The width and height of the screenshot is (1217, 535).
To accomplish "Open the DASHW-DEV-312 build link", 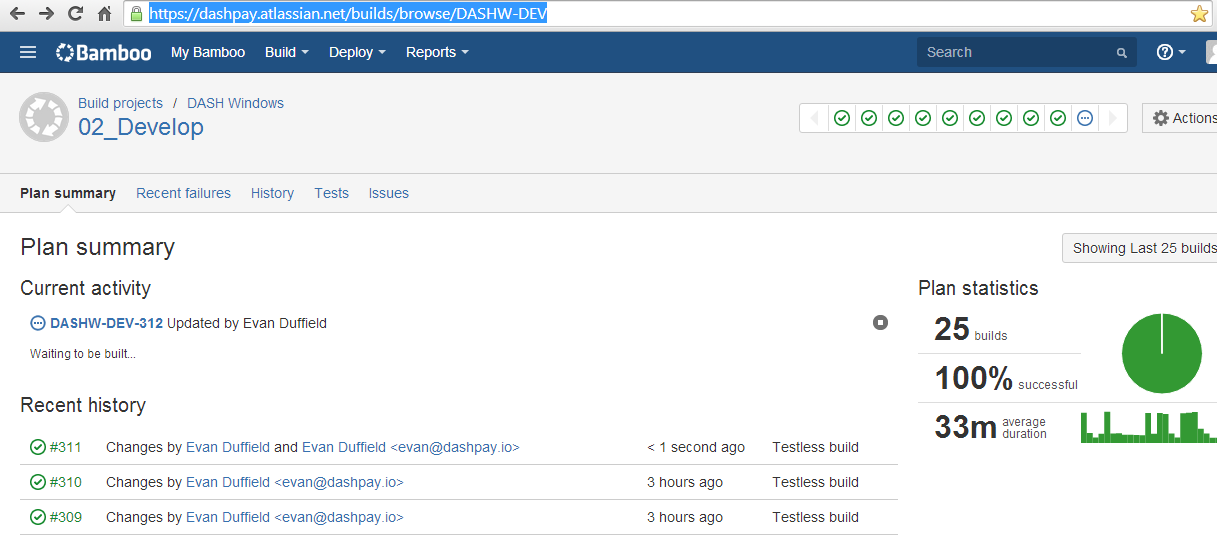I will click(x=106, y=323).
